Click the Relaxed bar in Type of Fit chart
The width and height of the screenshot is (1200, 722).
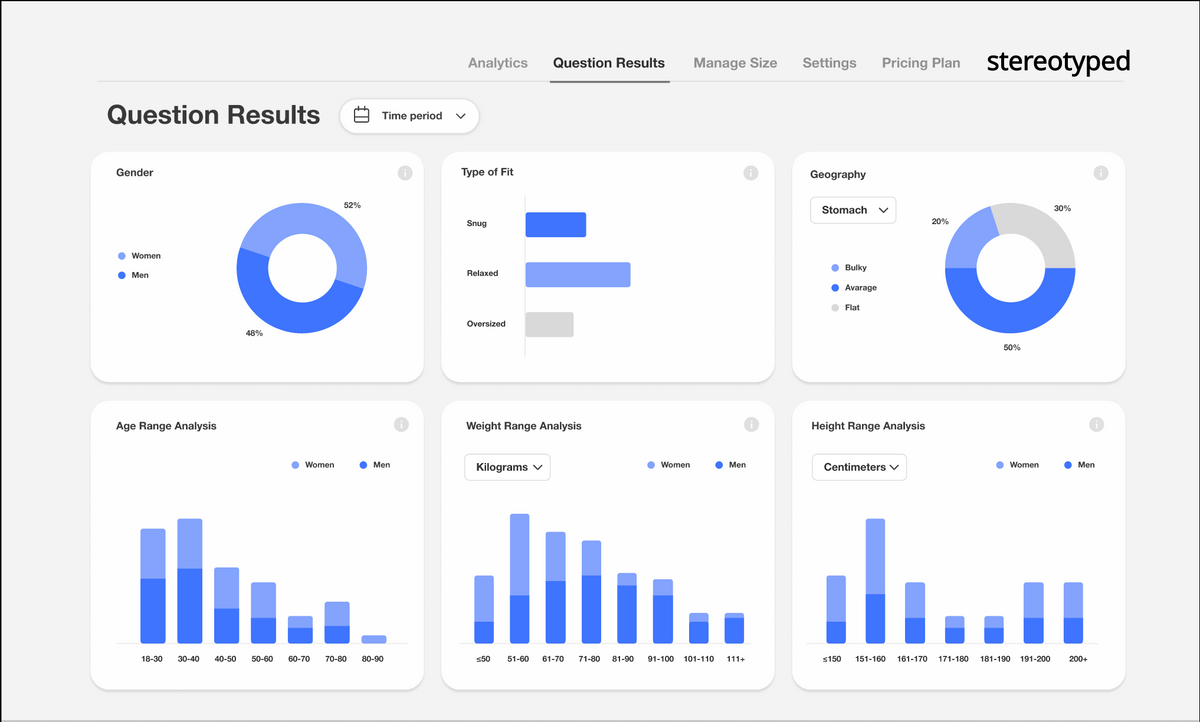coord(577,275)
